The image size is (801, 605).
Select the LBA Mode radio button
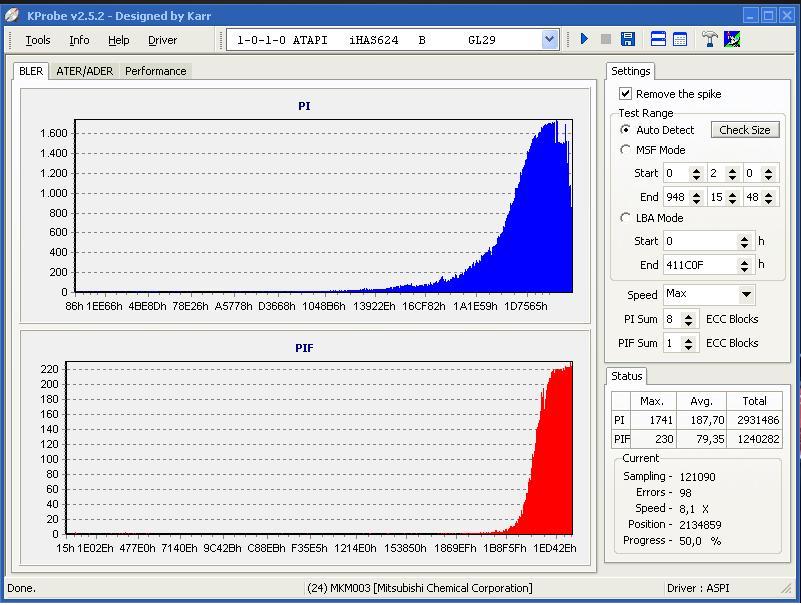(x=626, y=218)
